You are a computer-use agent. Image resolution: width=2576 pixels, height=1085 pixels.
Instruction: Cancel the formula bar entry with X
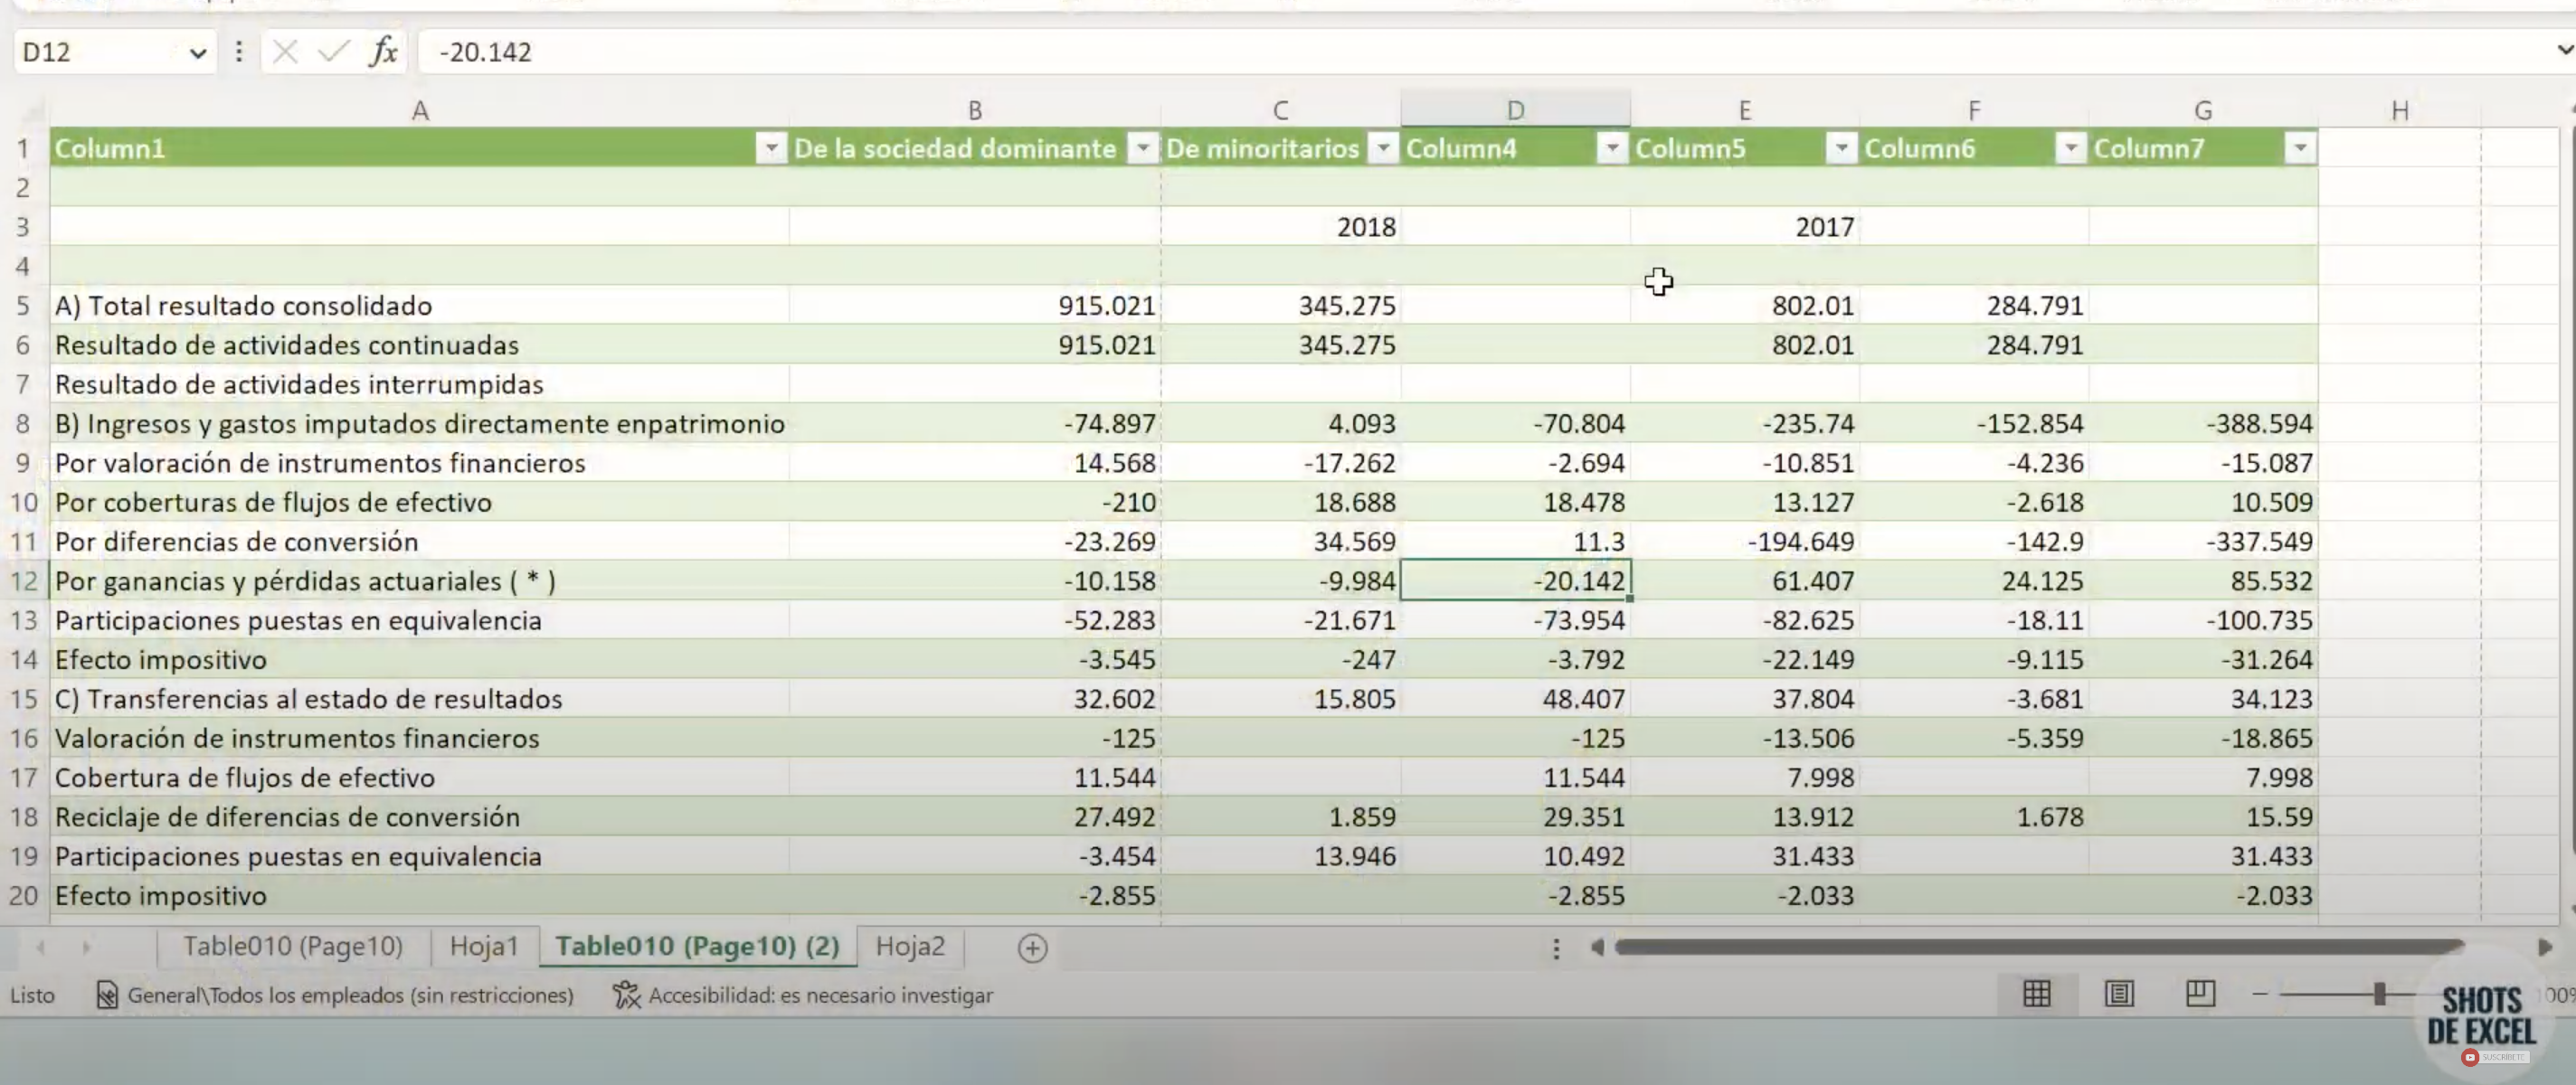(285, 51)
